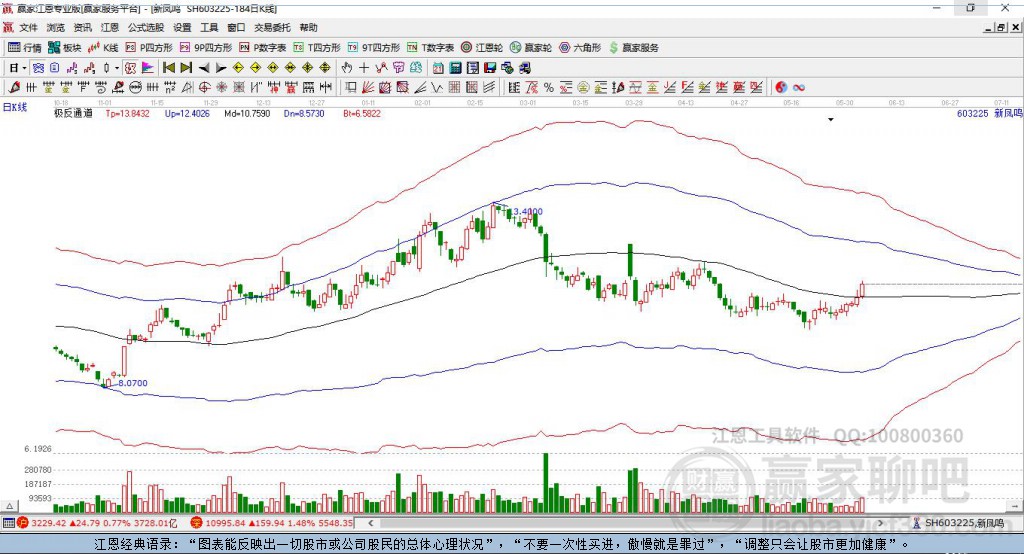Select the Gann fan lines tool
Screen dimensions: 1024x554
pos(368,87)
